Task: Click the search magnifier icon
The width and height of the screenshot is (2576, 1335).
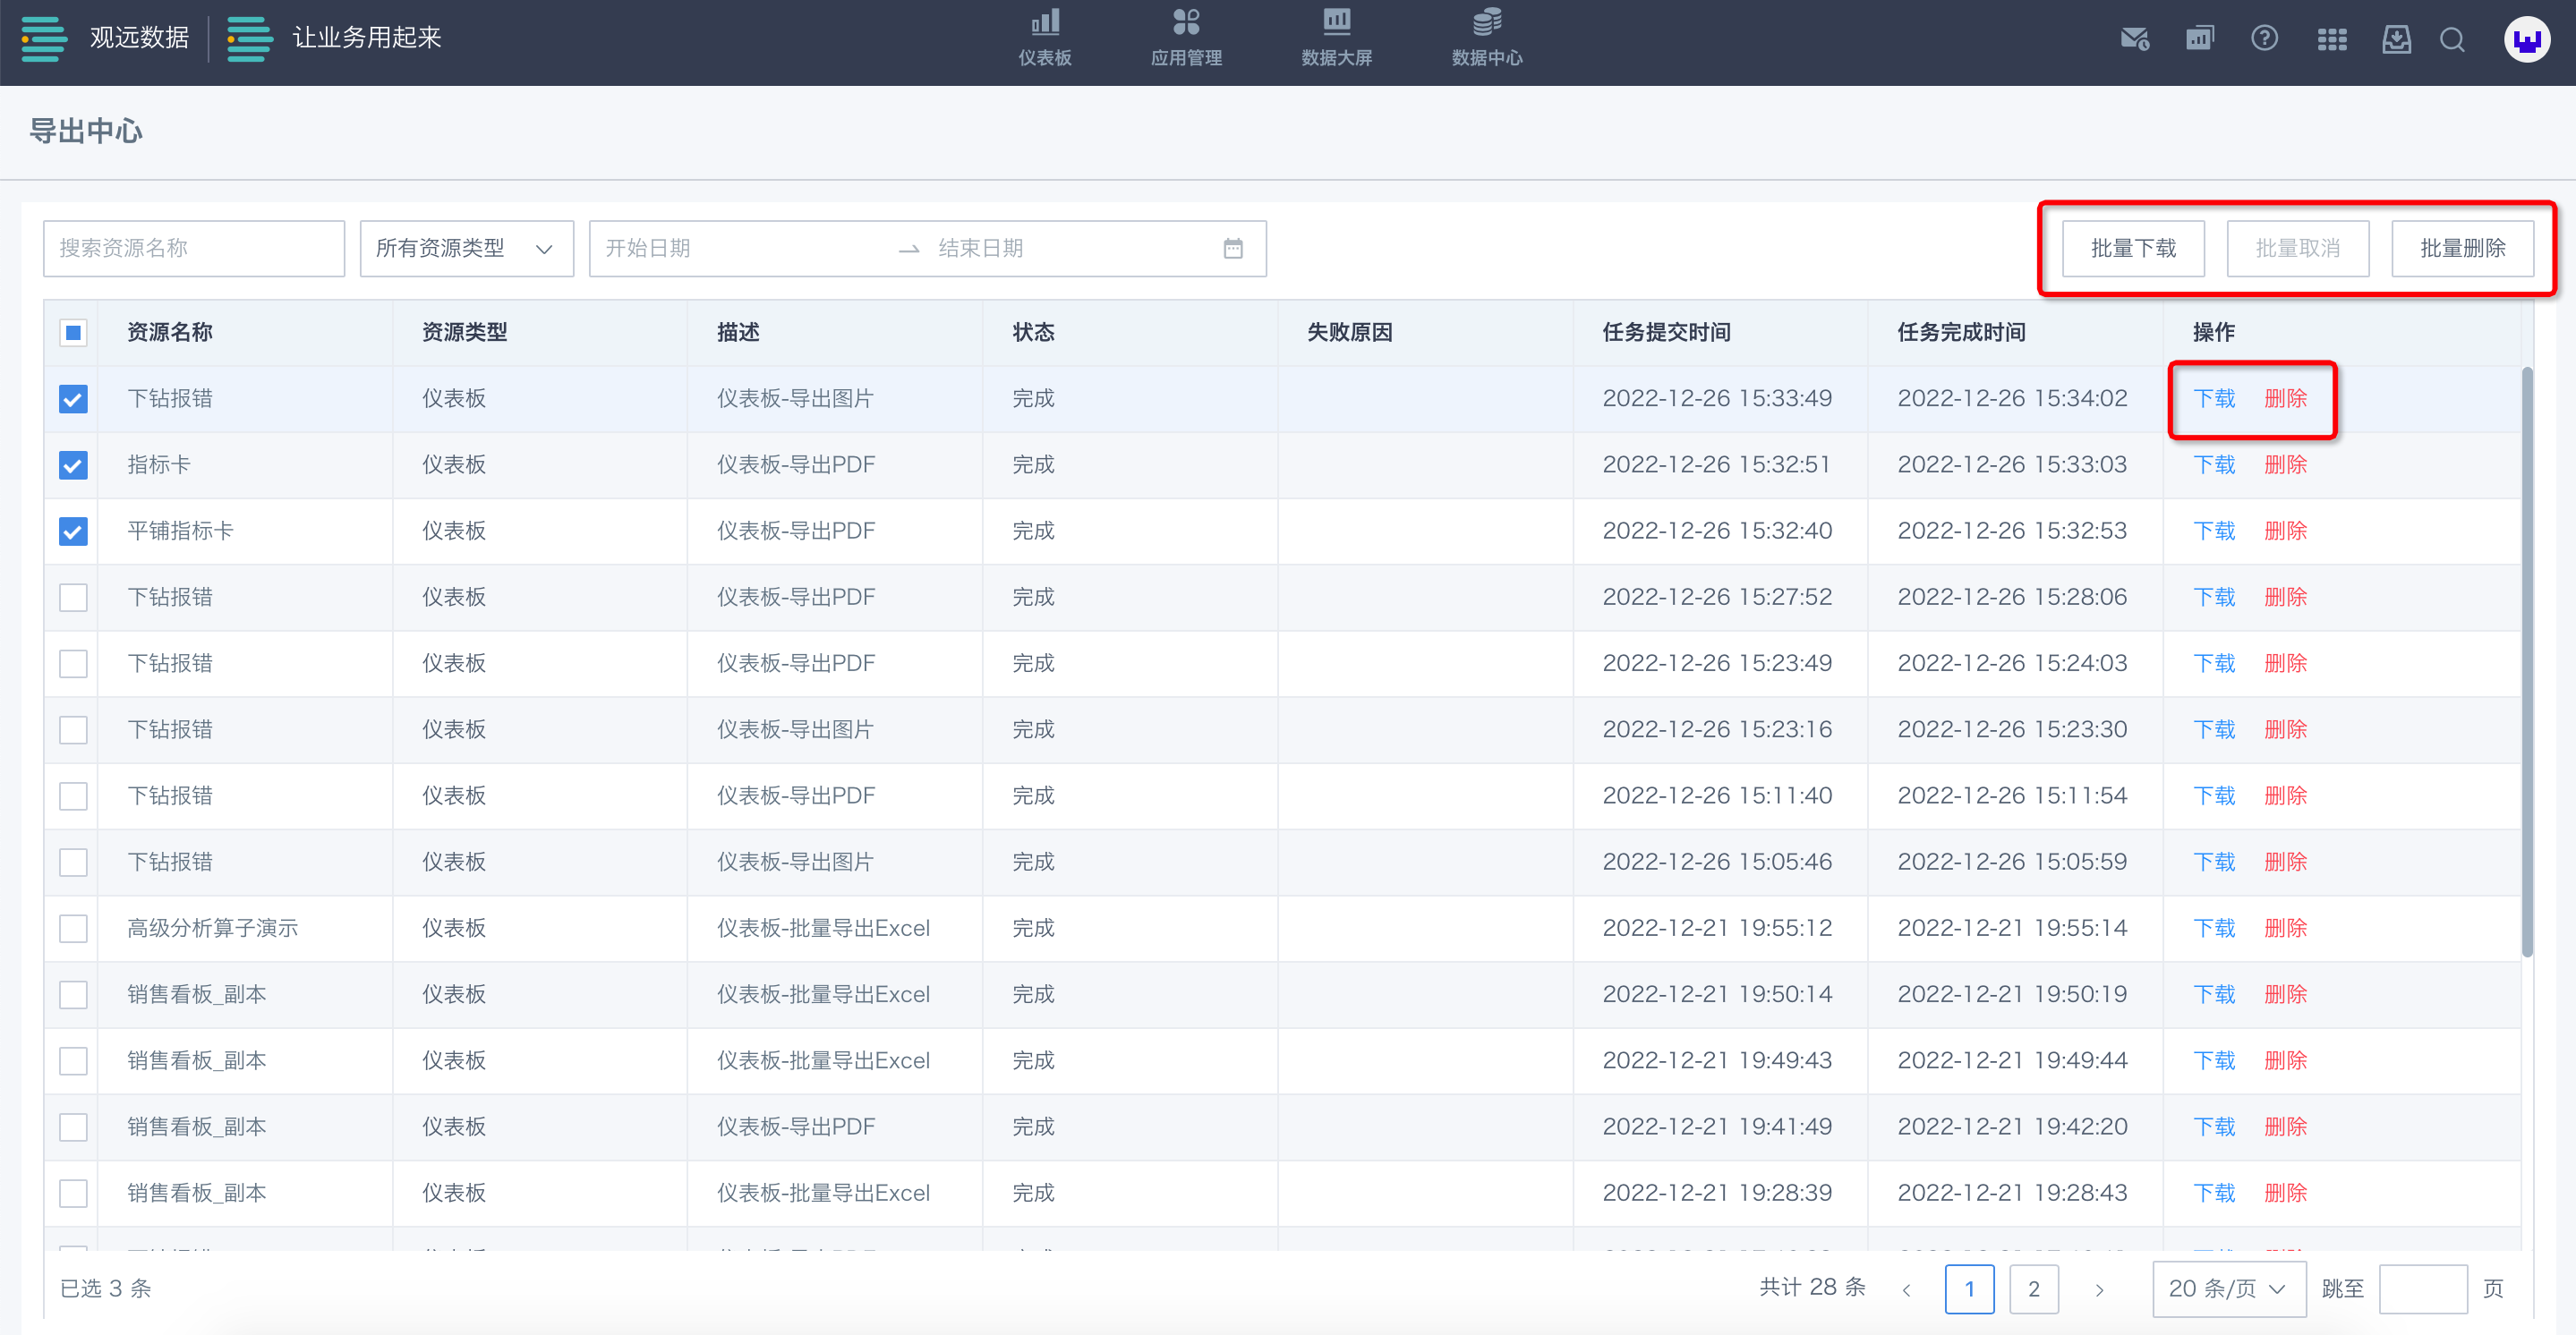Action: click(x=2452, y=39)
